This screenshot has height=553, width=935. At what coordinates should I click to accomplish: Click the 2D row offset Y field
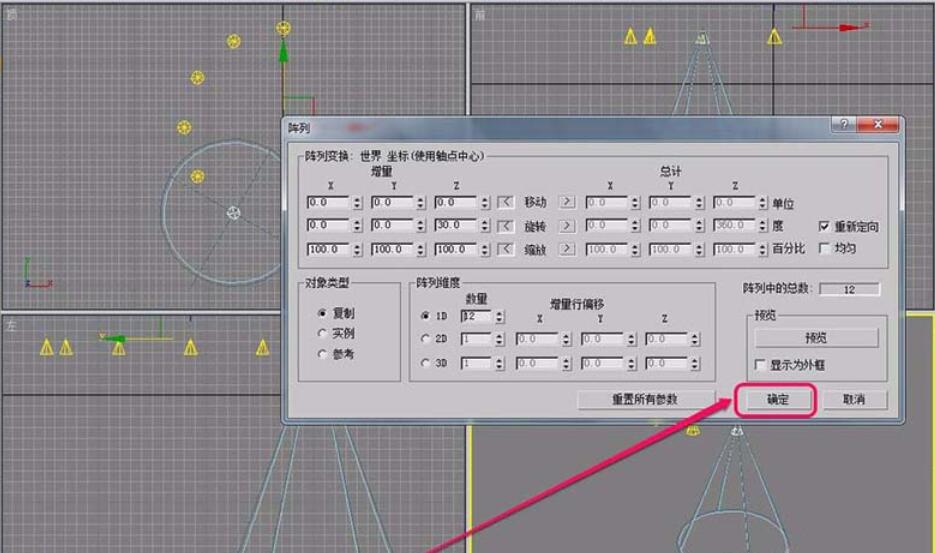point(603,339)
